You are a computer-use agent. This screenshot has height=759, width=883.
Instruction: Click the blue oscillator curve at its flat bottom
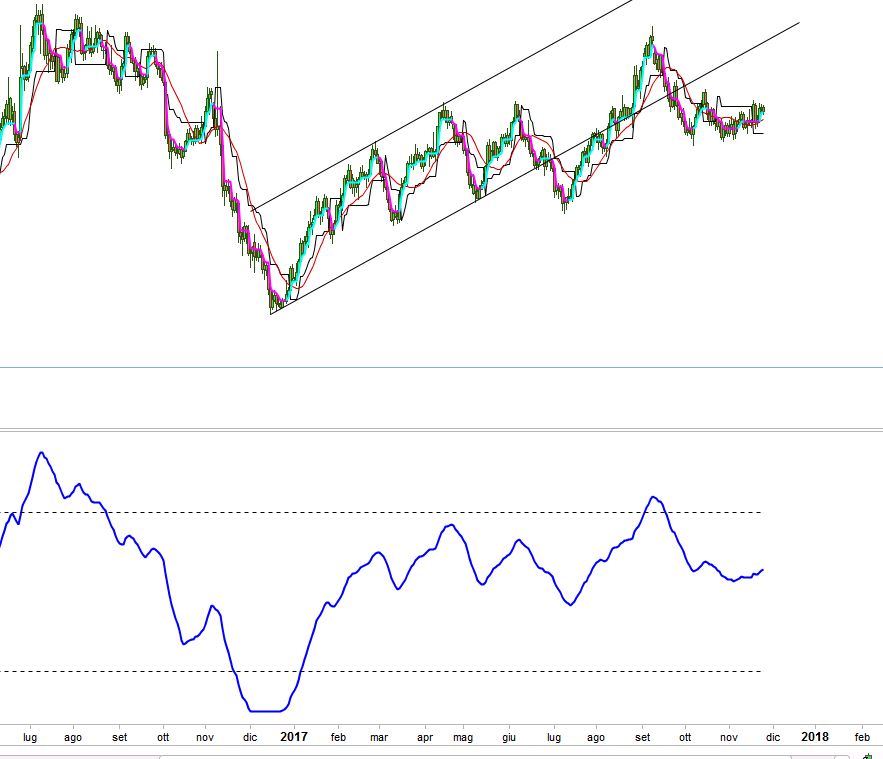pos(265,711)
